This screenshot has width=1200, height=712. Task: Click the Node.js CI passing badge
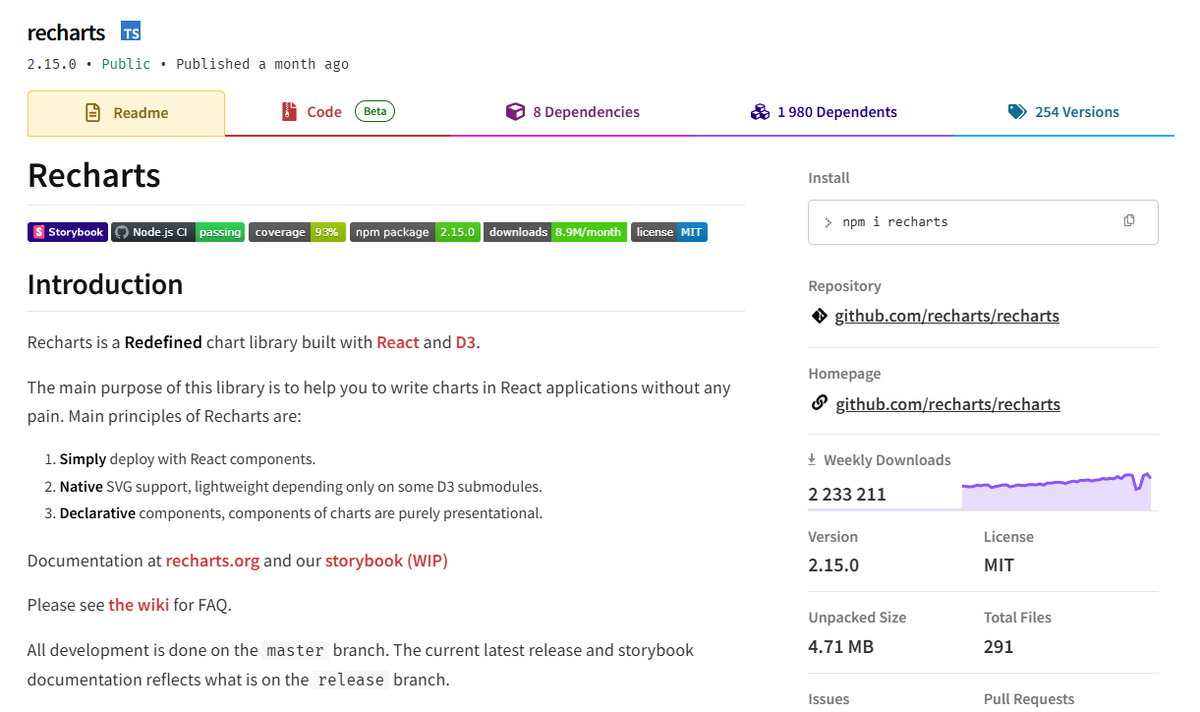(x=178, y=232)
